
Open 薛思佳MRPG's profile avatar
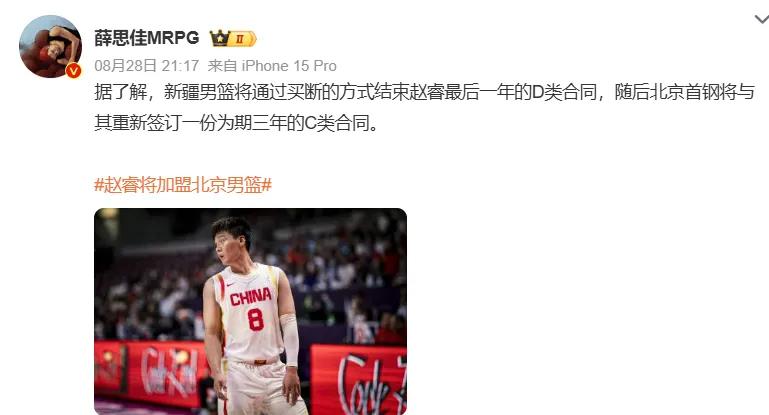click(51, 47)
